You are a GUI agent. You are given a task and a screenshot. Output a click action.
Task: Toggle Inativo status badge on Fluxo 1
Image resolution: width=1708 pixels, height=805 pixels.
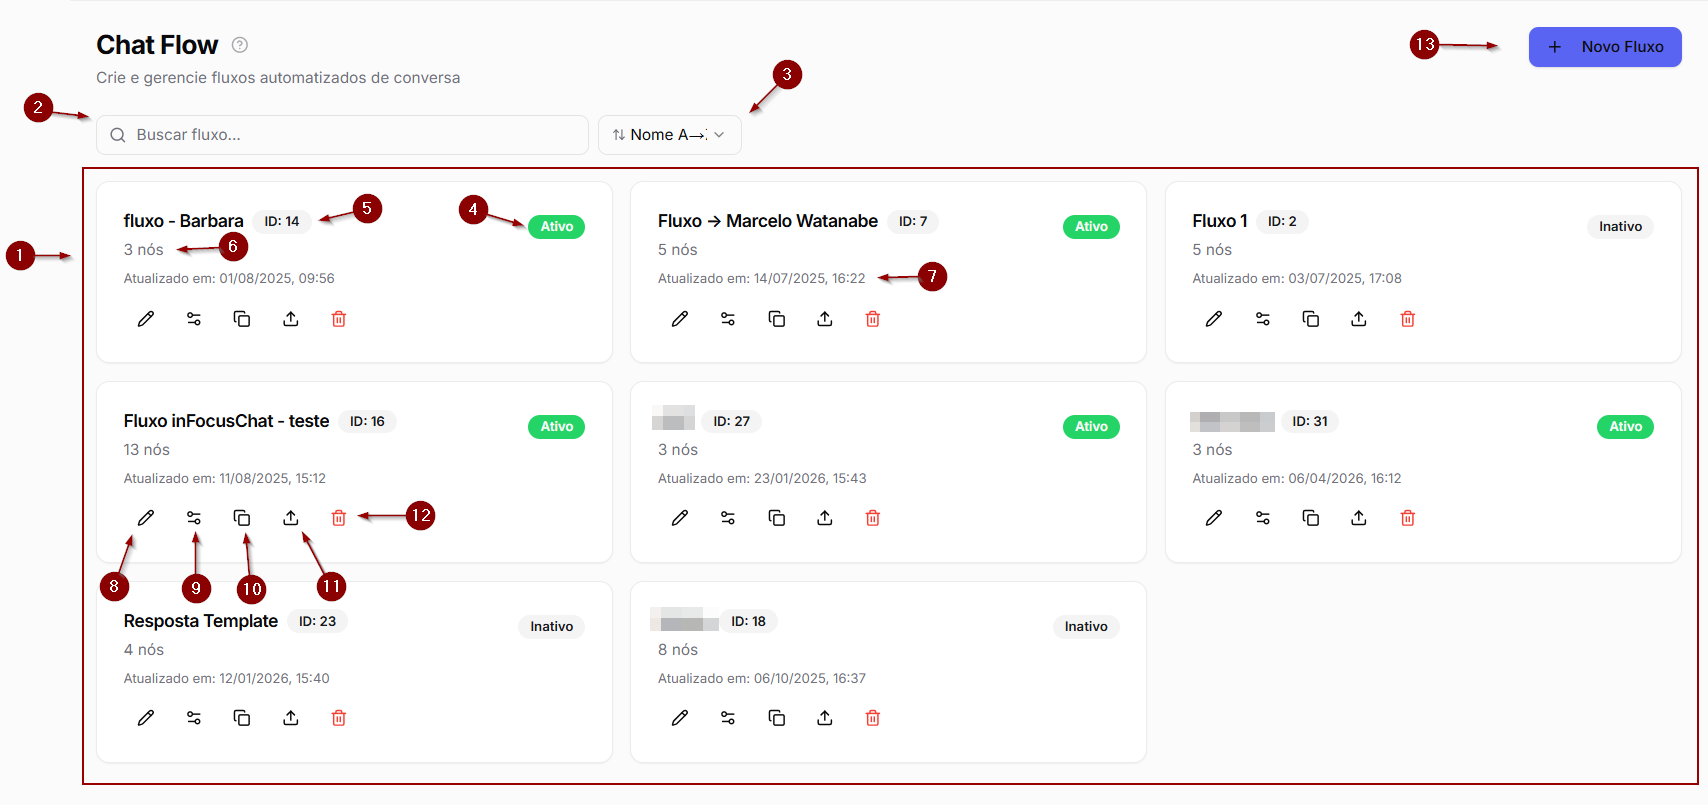coord(1620,227)
